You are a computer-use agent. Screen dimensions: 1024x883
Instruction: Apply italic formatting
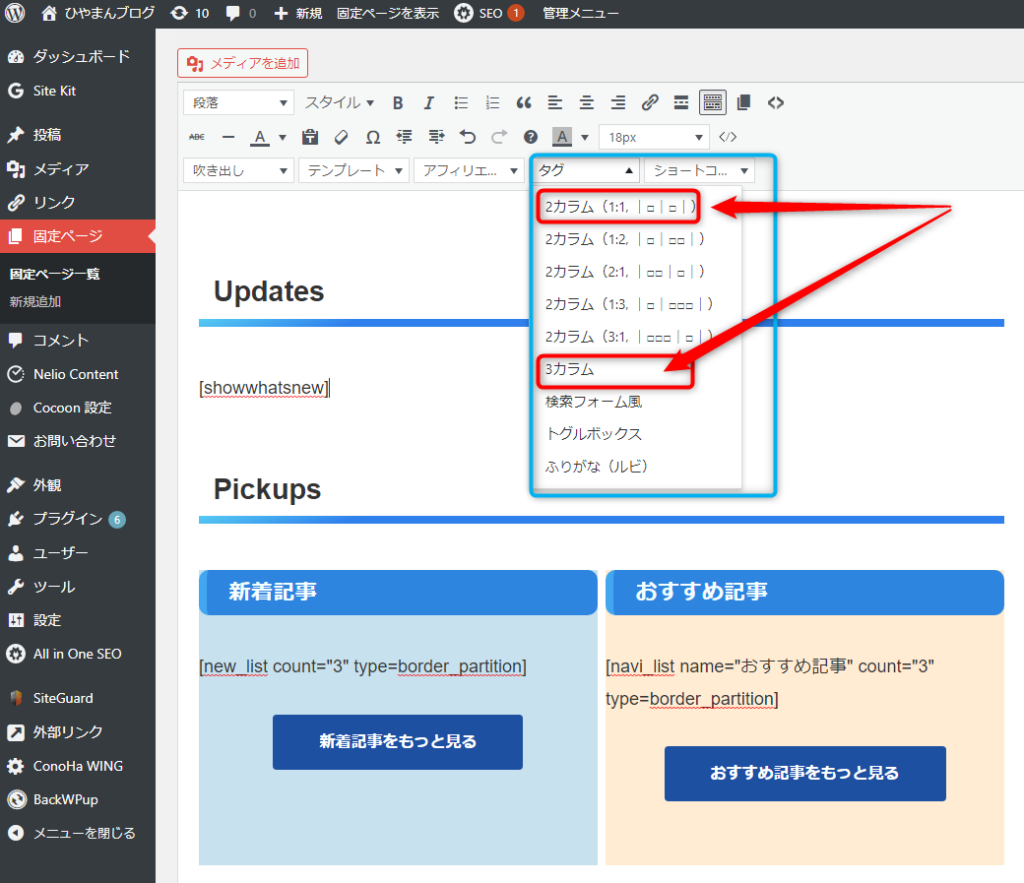[x=429, y=103]
